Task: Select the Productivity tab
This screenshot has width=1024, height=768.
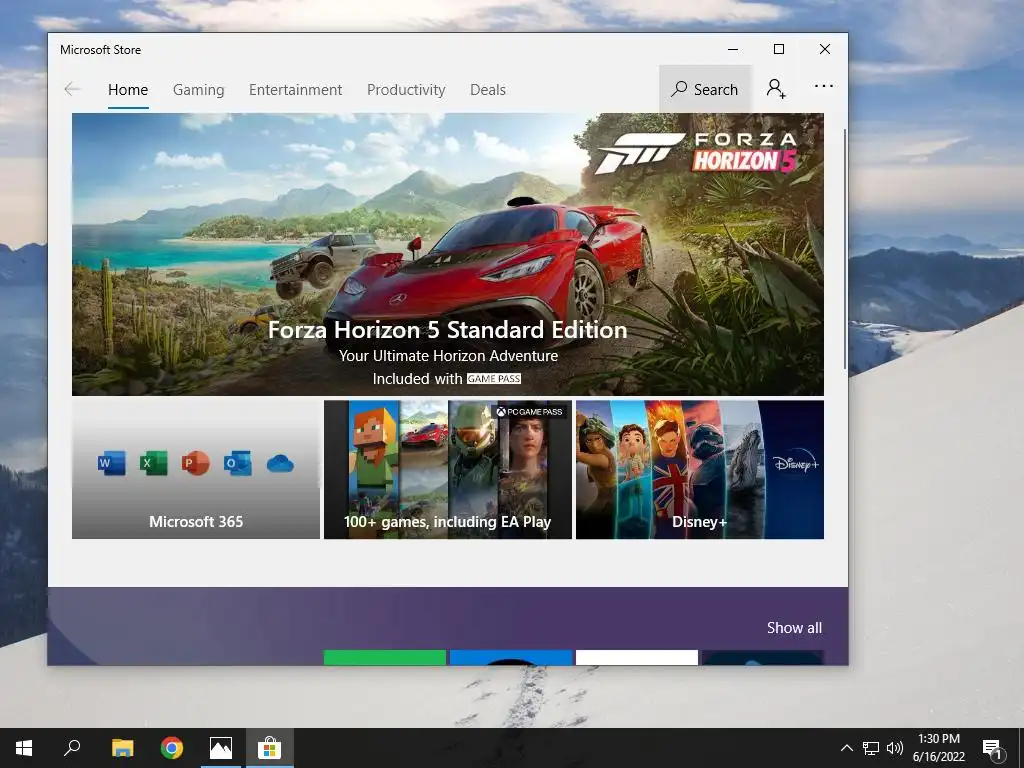Action: click(x=406, y=89)
